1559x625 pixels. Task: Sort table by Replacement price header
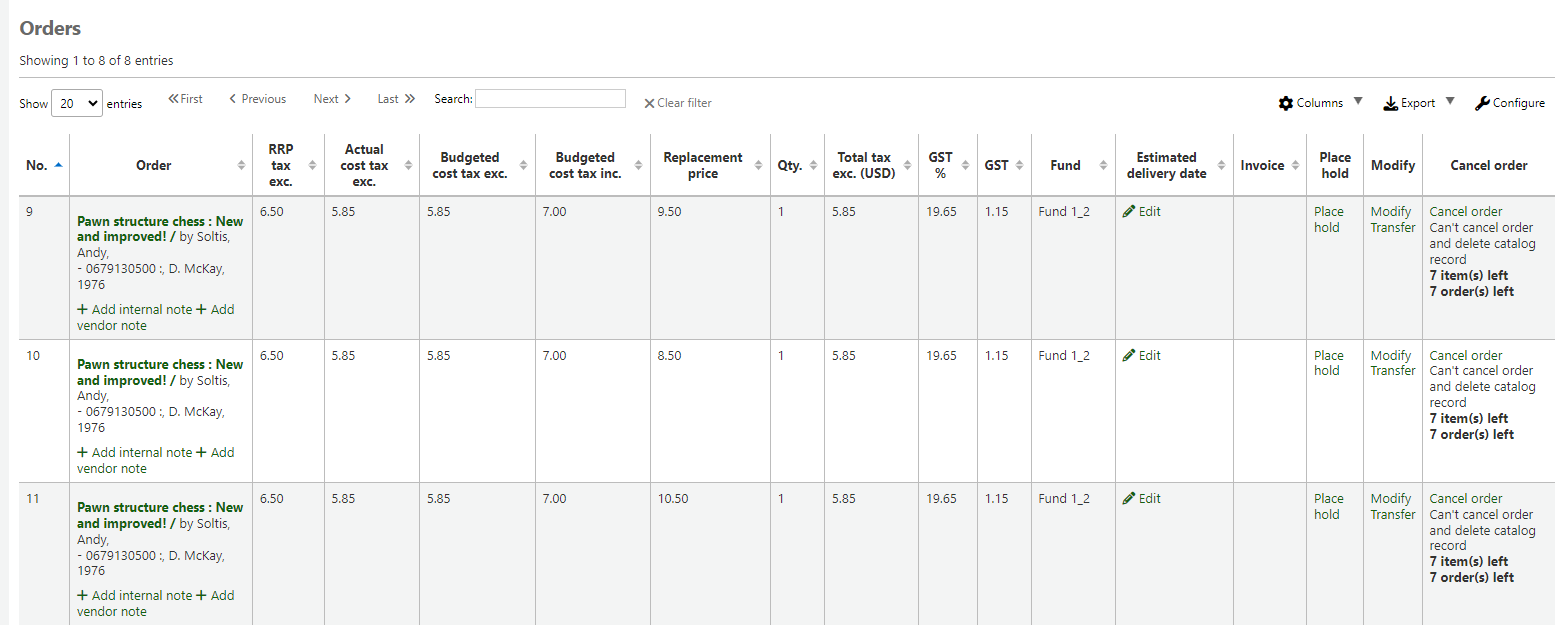click(702, 165)
